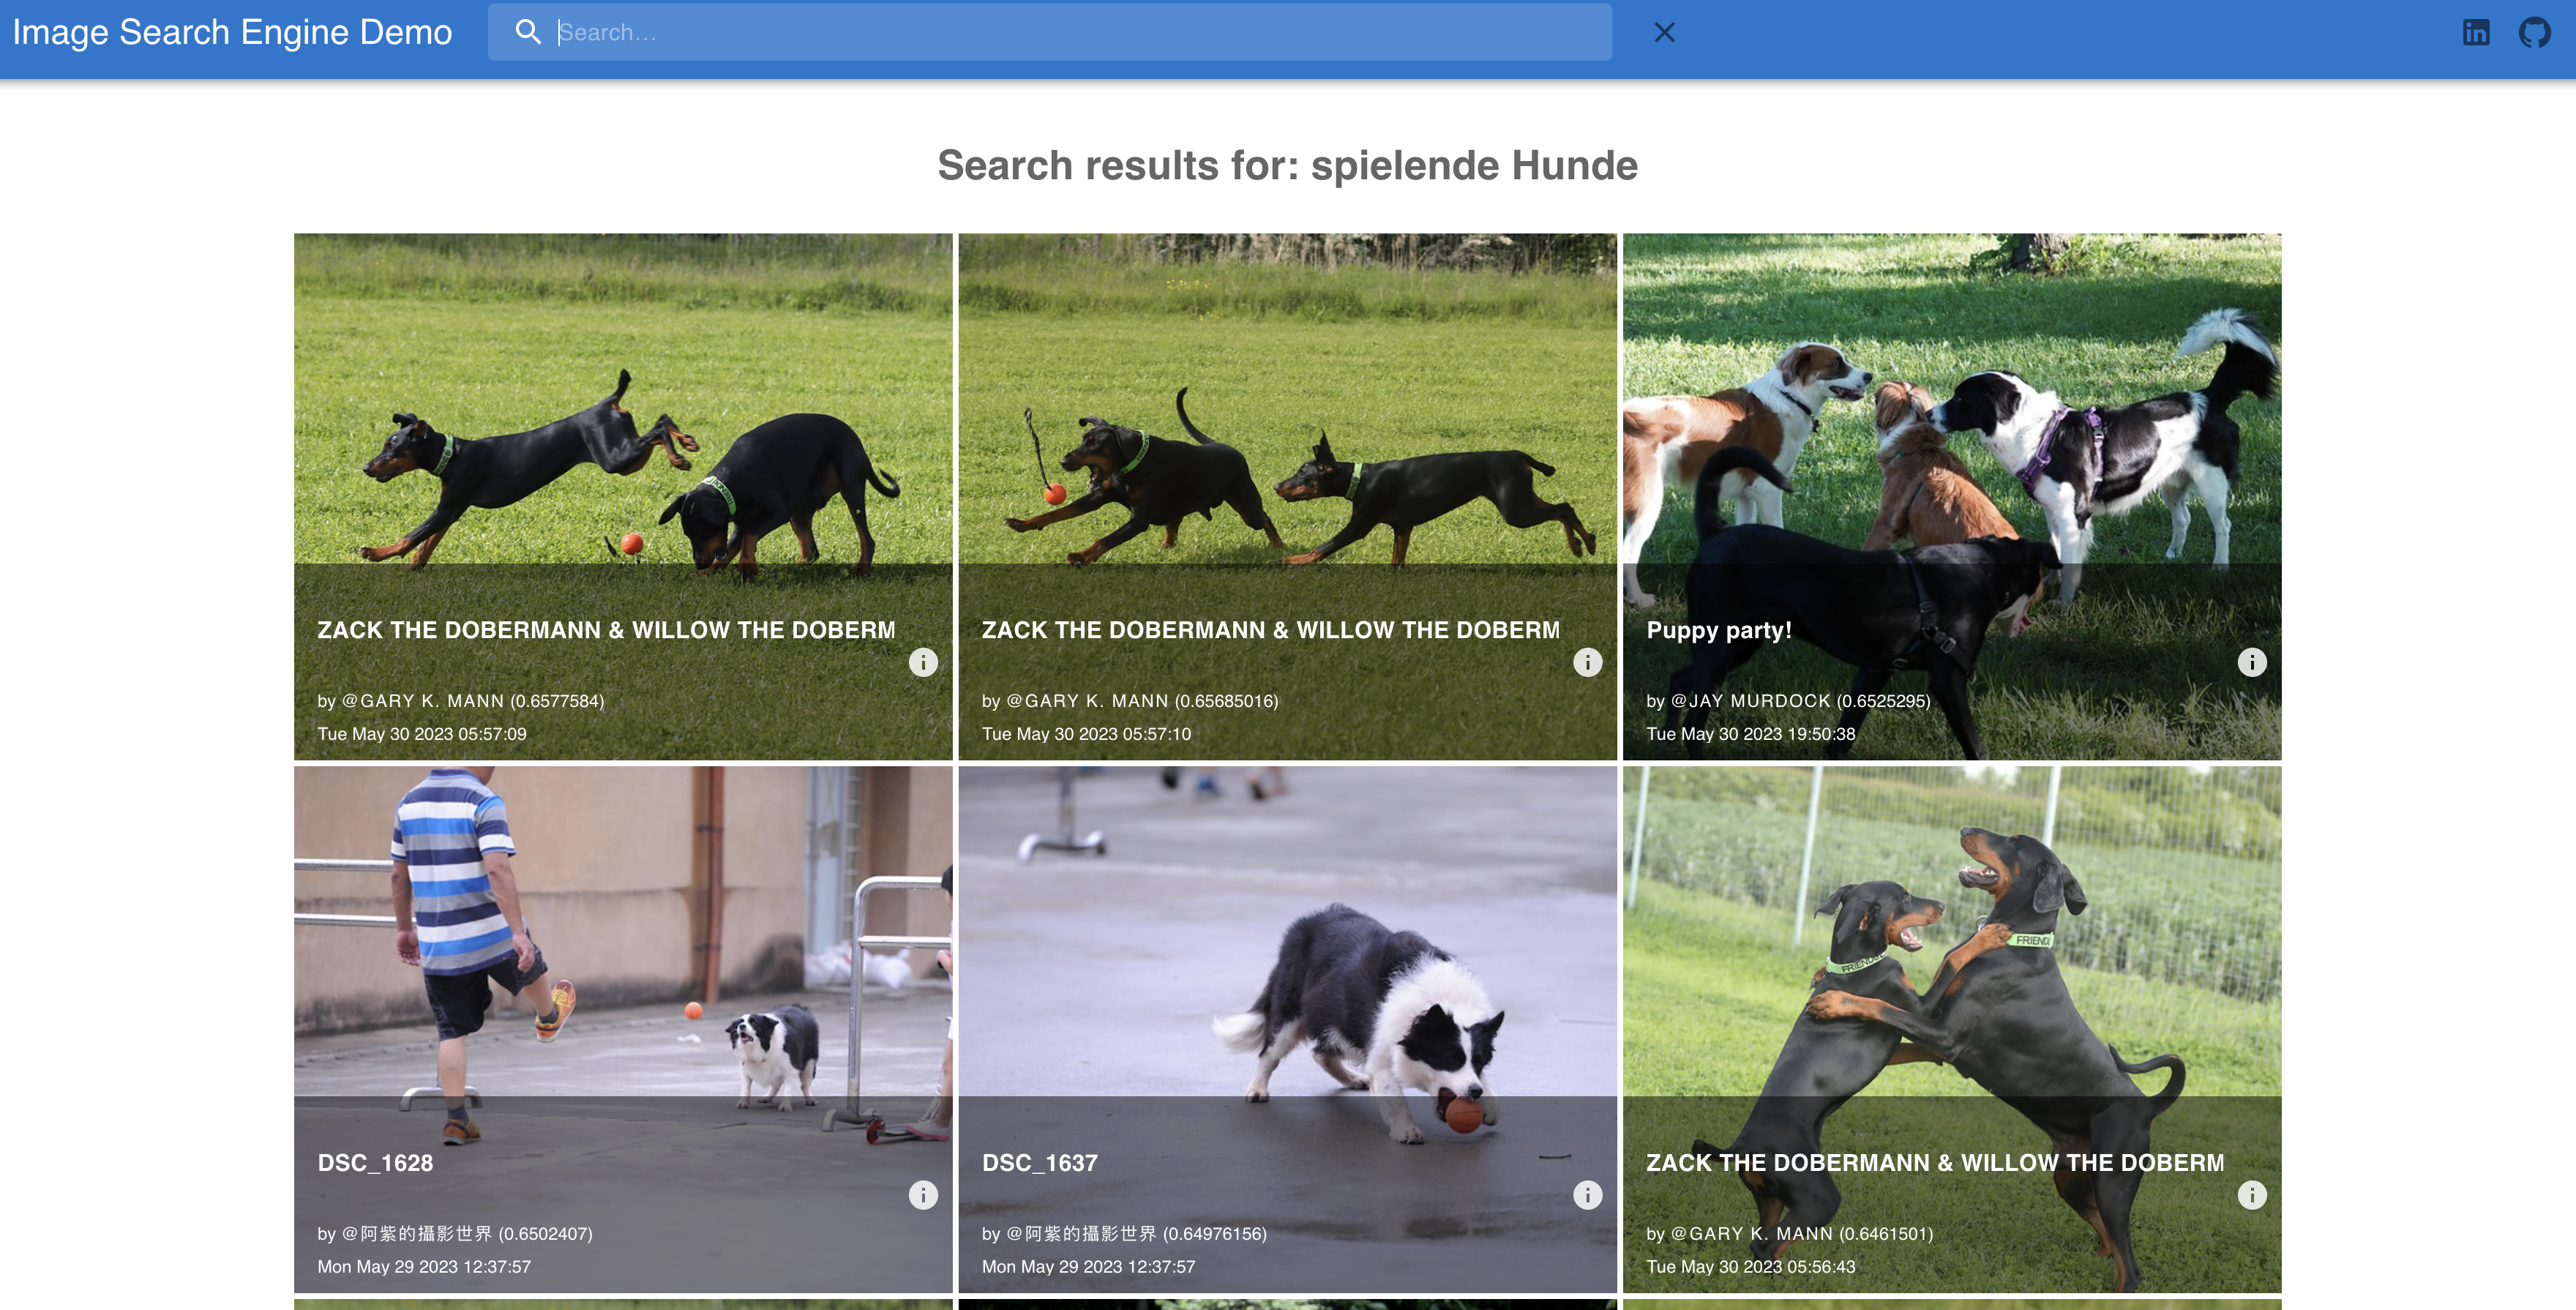This screenshot has height=1310, width=2576.
Task: Show info for second Zack Dobermann image
Action: pyautogui.click(x=1587, y=662)
